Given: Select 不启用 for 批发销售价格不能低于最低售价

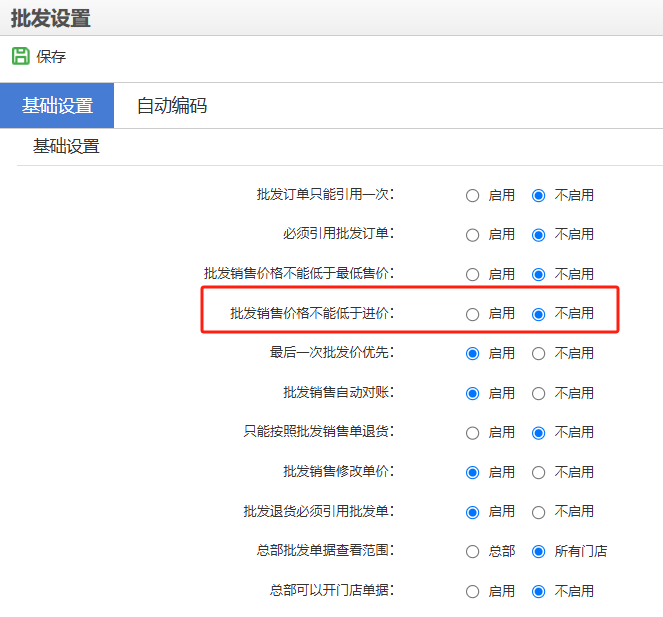Looking at the screenshot, I should pos(538,274).
